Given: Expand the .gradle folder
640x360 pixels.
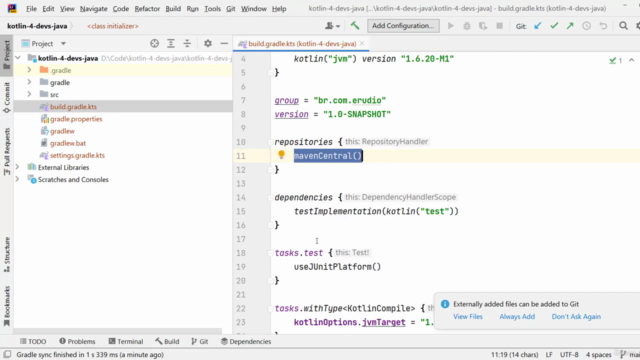Looking at the screenshot, I should (29, 70).
